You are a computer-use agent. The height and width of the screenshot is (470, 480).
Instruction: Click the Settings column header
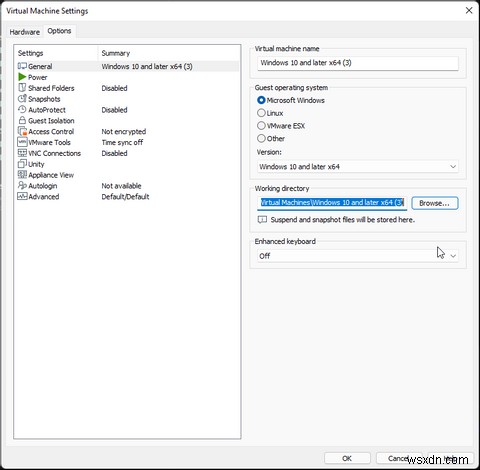pos(31,53)
